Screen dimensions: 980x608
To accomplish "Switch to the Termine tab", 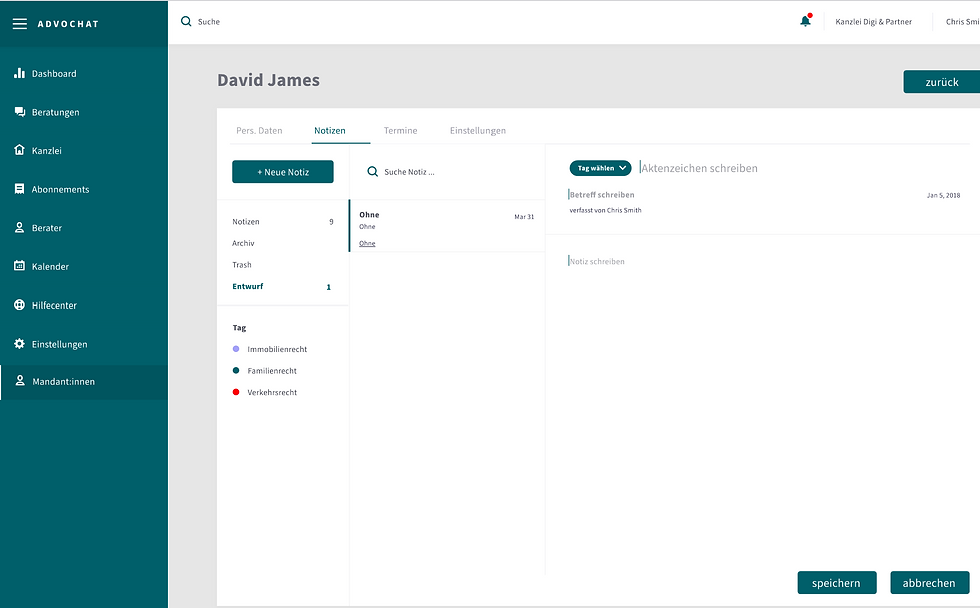I will click(401, 131).
